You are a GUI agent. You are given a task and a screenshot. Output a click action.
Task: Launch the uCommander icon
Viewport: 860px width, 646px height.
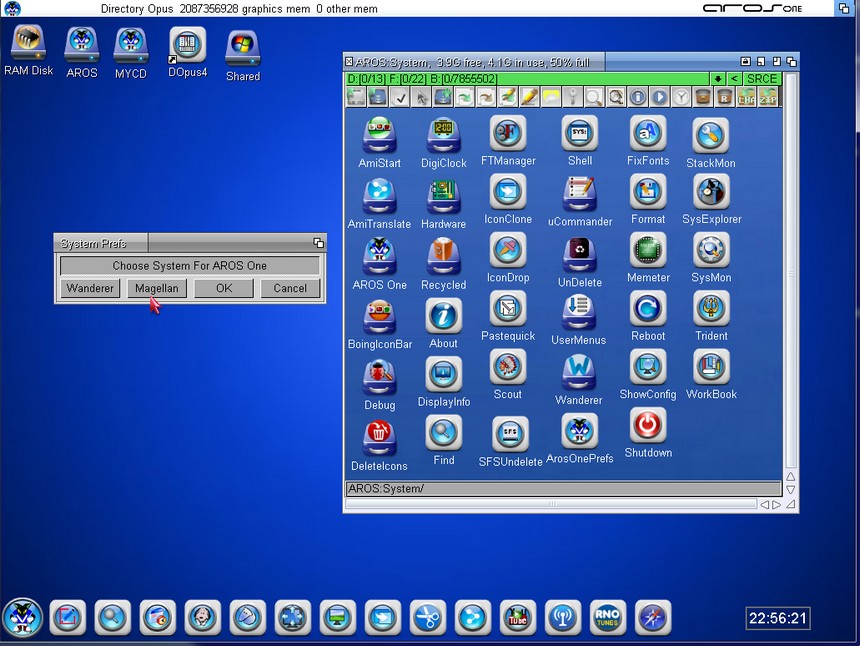click(x=579, y=194)
